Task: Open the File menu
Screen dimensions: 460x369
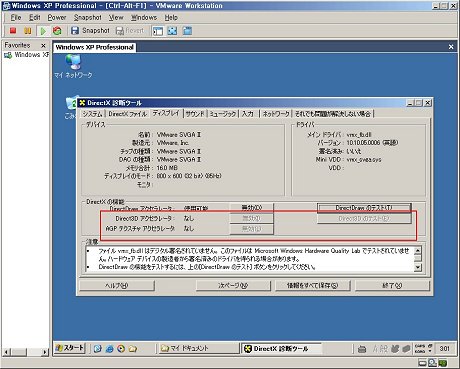Action: click(16, 17)
